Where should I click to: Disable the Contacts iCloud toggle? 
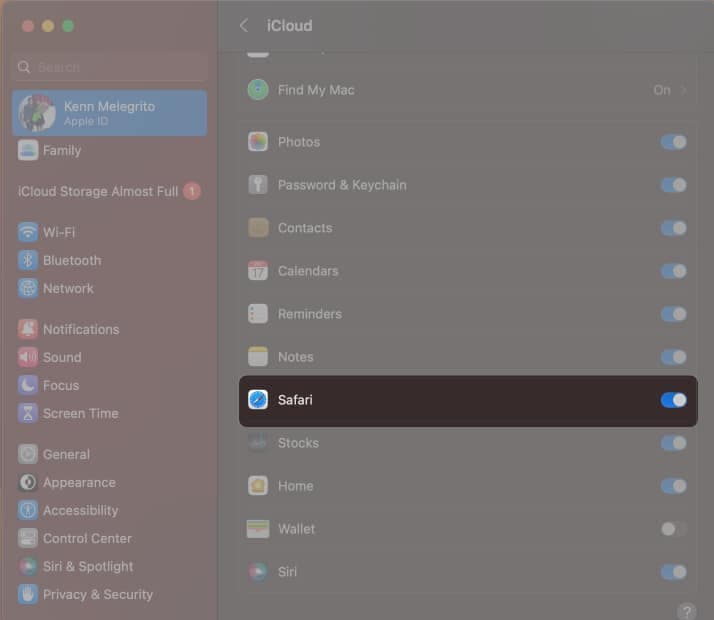tap(673, 228)
